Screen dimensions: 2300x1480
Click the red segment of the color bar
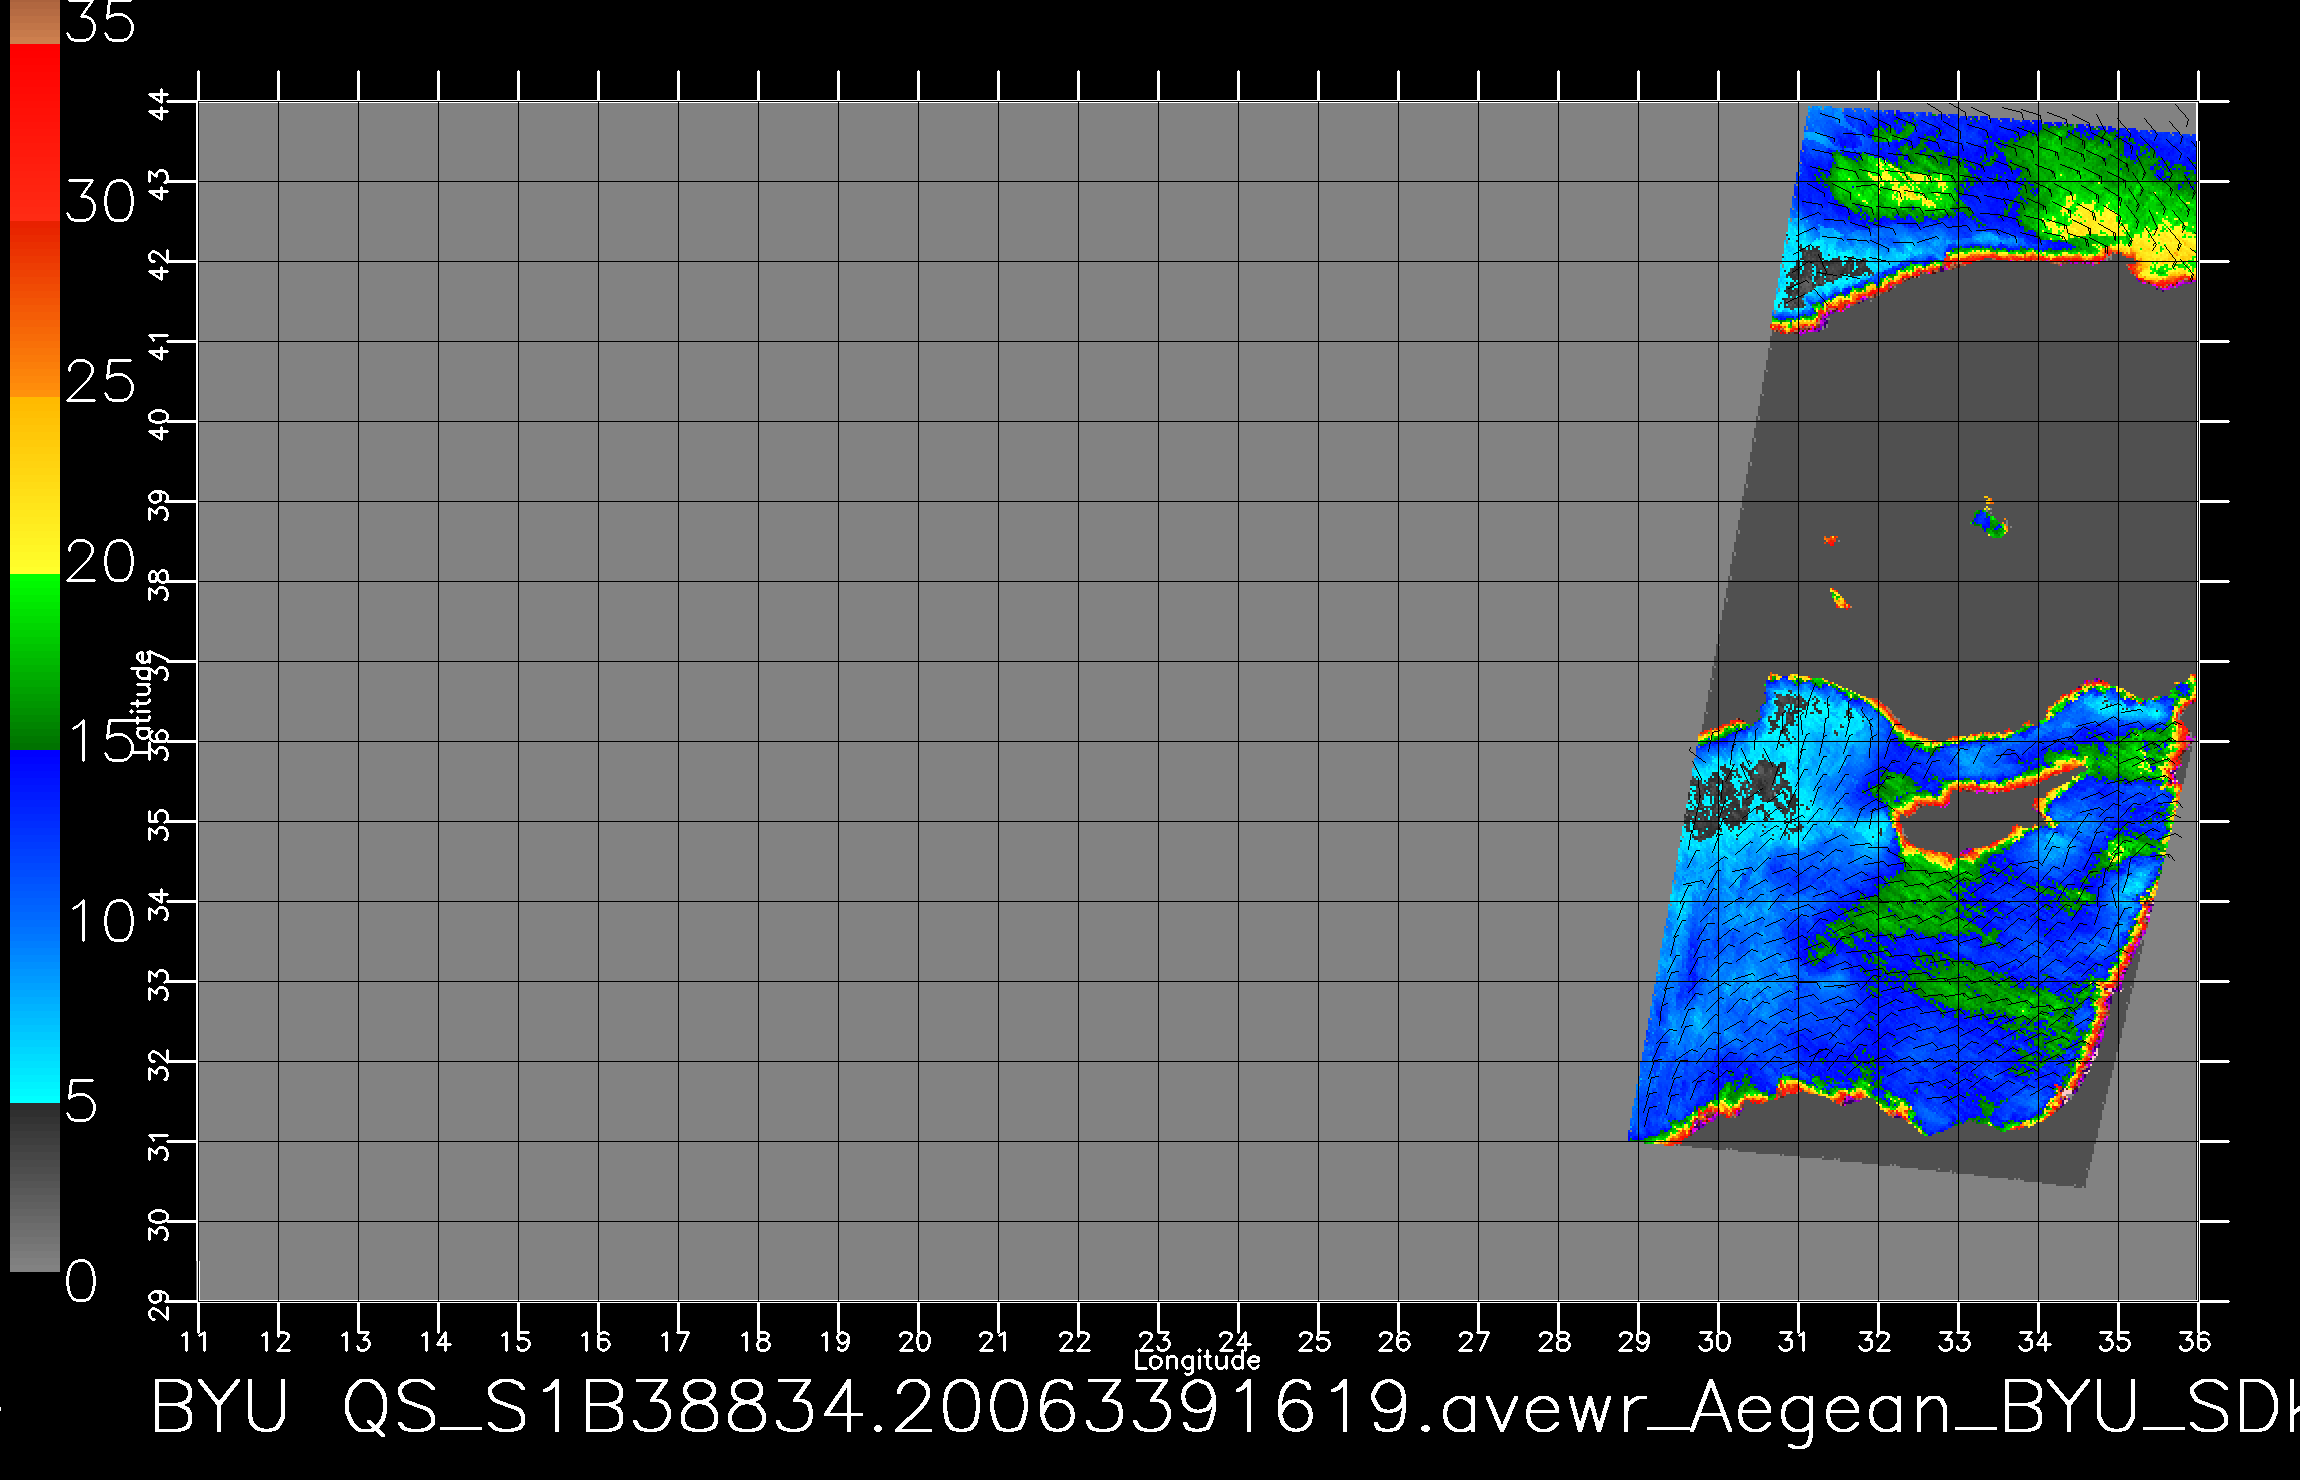tap(34, 133)
